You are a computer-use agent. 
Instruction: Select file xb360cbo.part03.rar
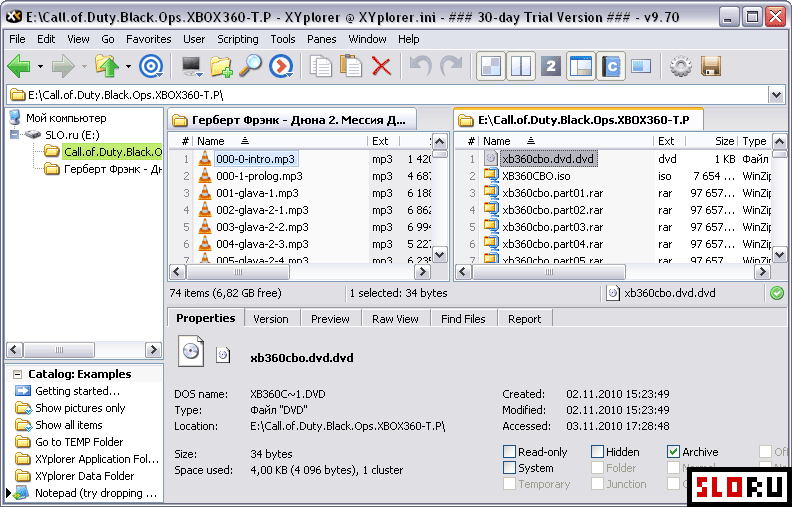pos(553,227)
